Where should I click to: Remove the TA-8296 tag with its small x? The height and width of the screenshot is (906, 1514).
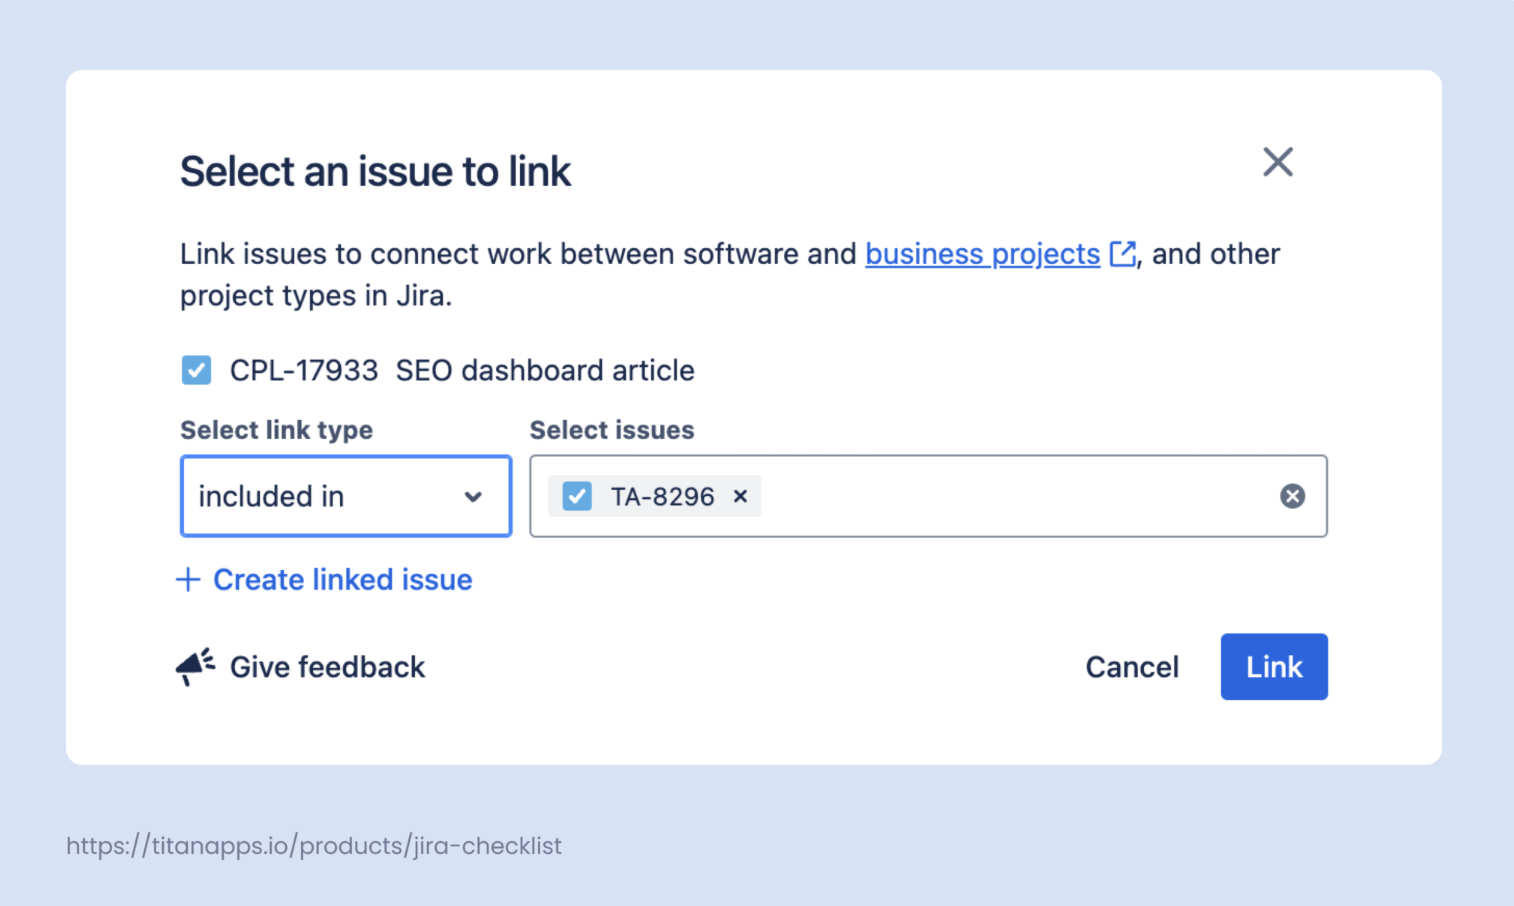coord(740,496)
